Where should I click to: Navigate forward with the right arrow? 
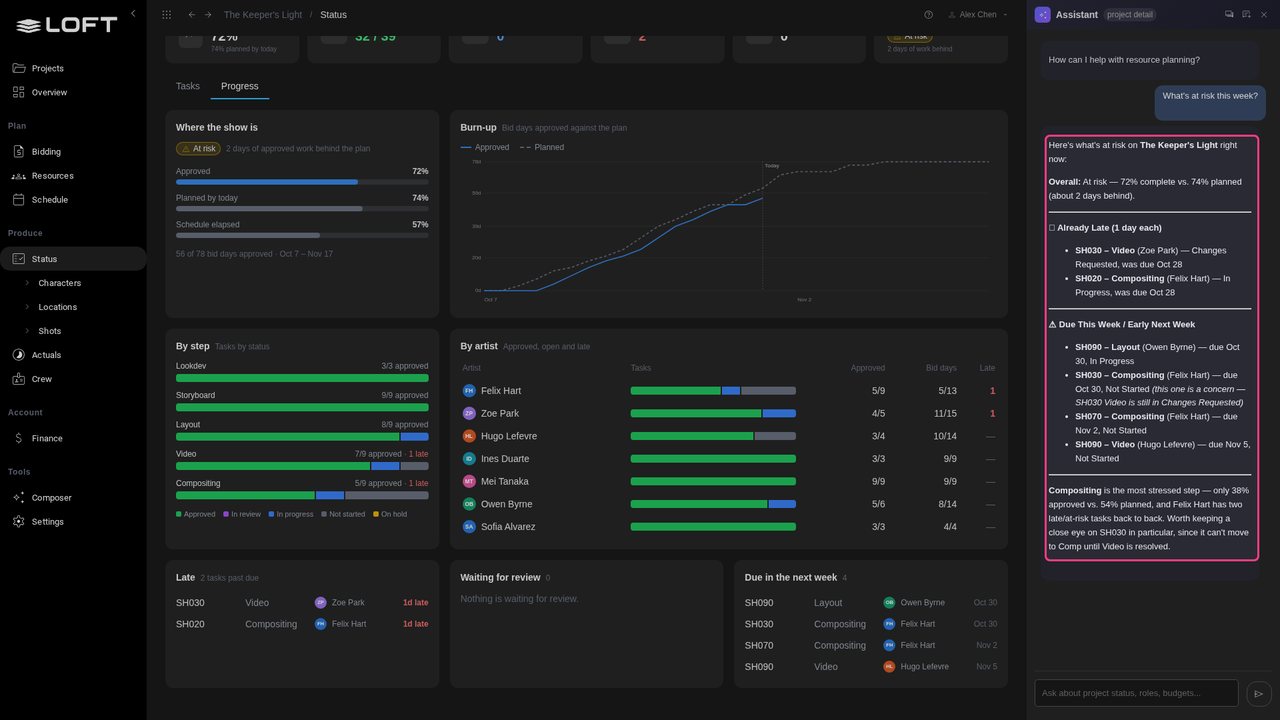[x=208, y=15]
